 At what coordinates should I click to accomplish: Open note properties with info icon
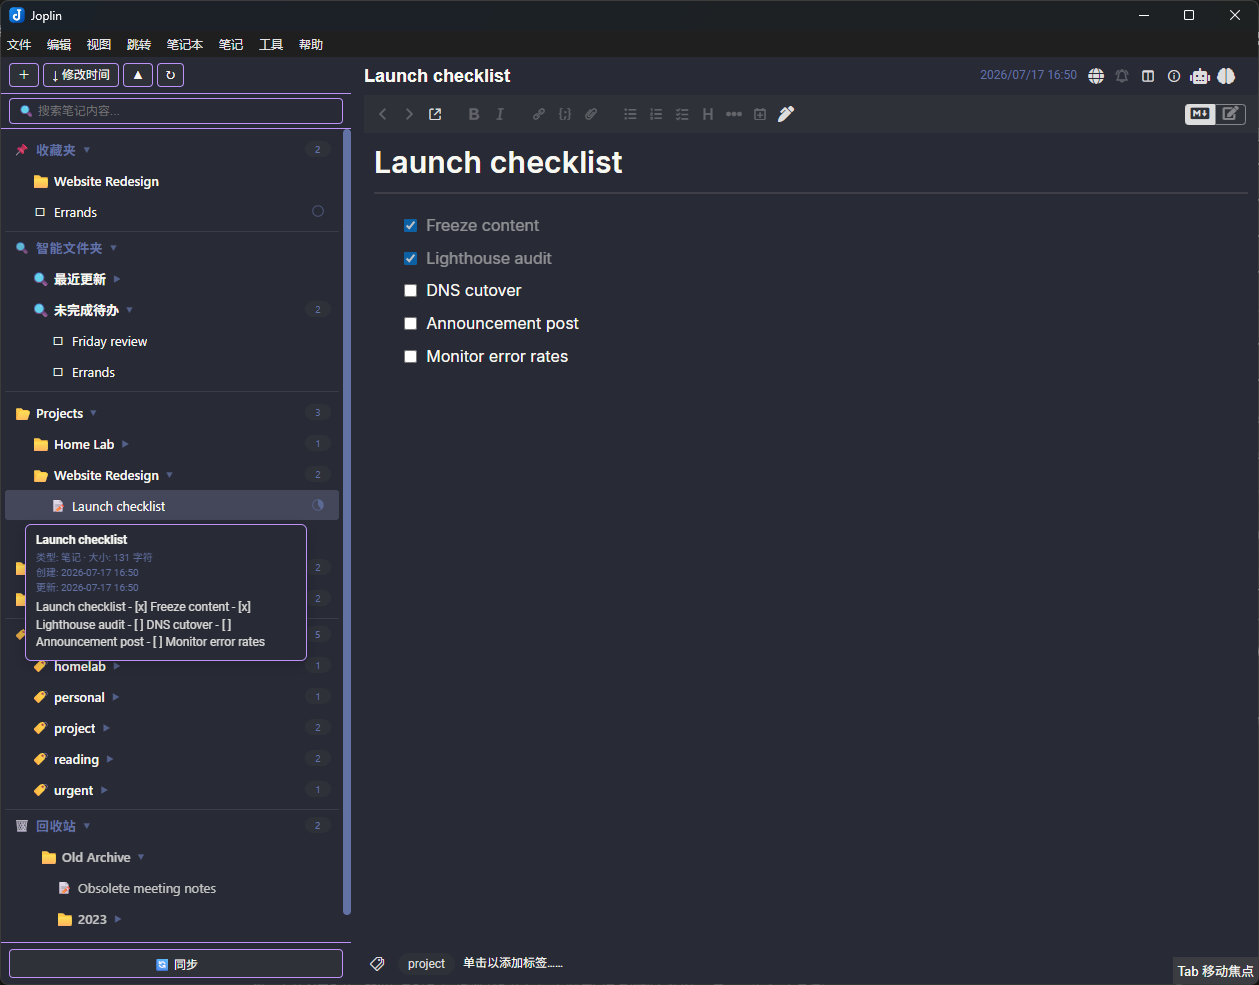coord(1174,76)
